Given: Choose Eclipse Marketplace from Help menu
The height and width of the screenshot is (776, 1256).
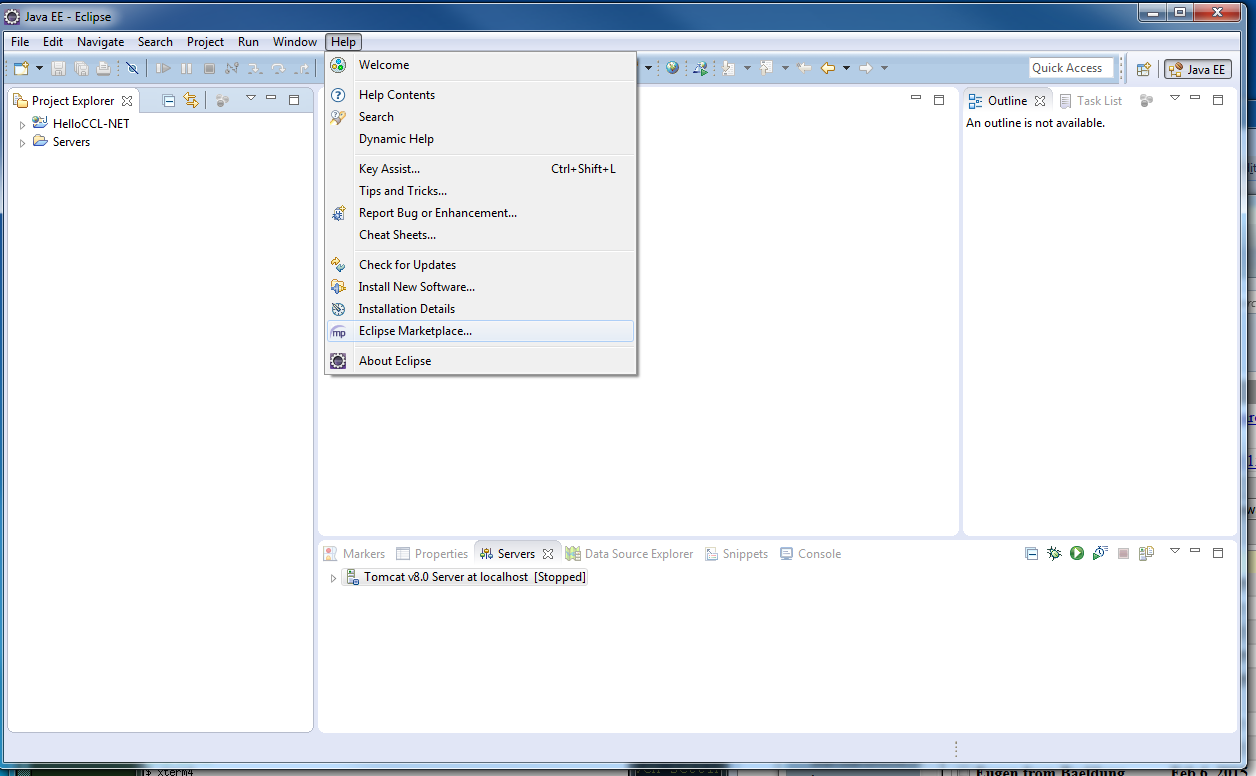Looking at the screenshot, I should point(415,331).
